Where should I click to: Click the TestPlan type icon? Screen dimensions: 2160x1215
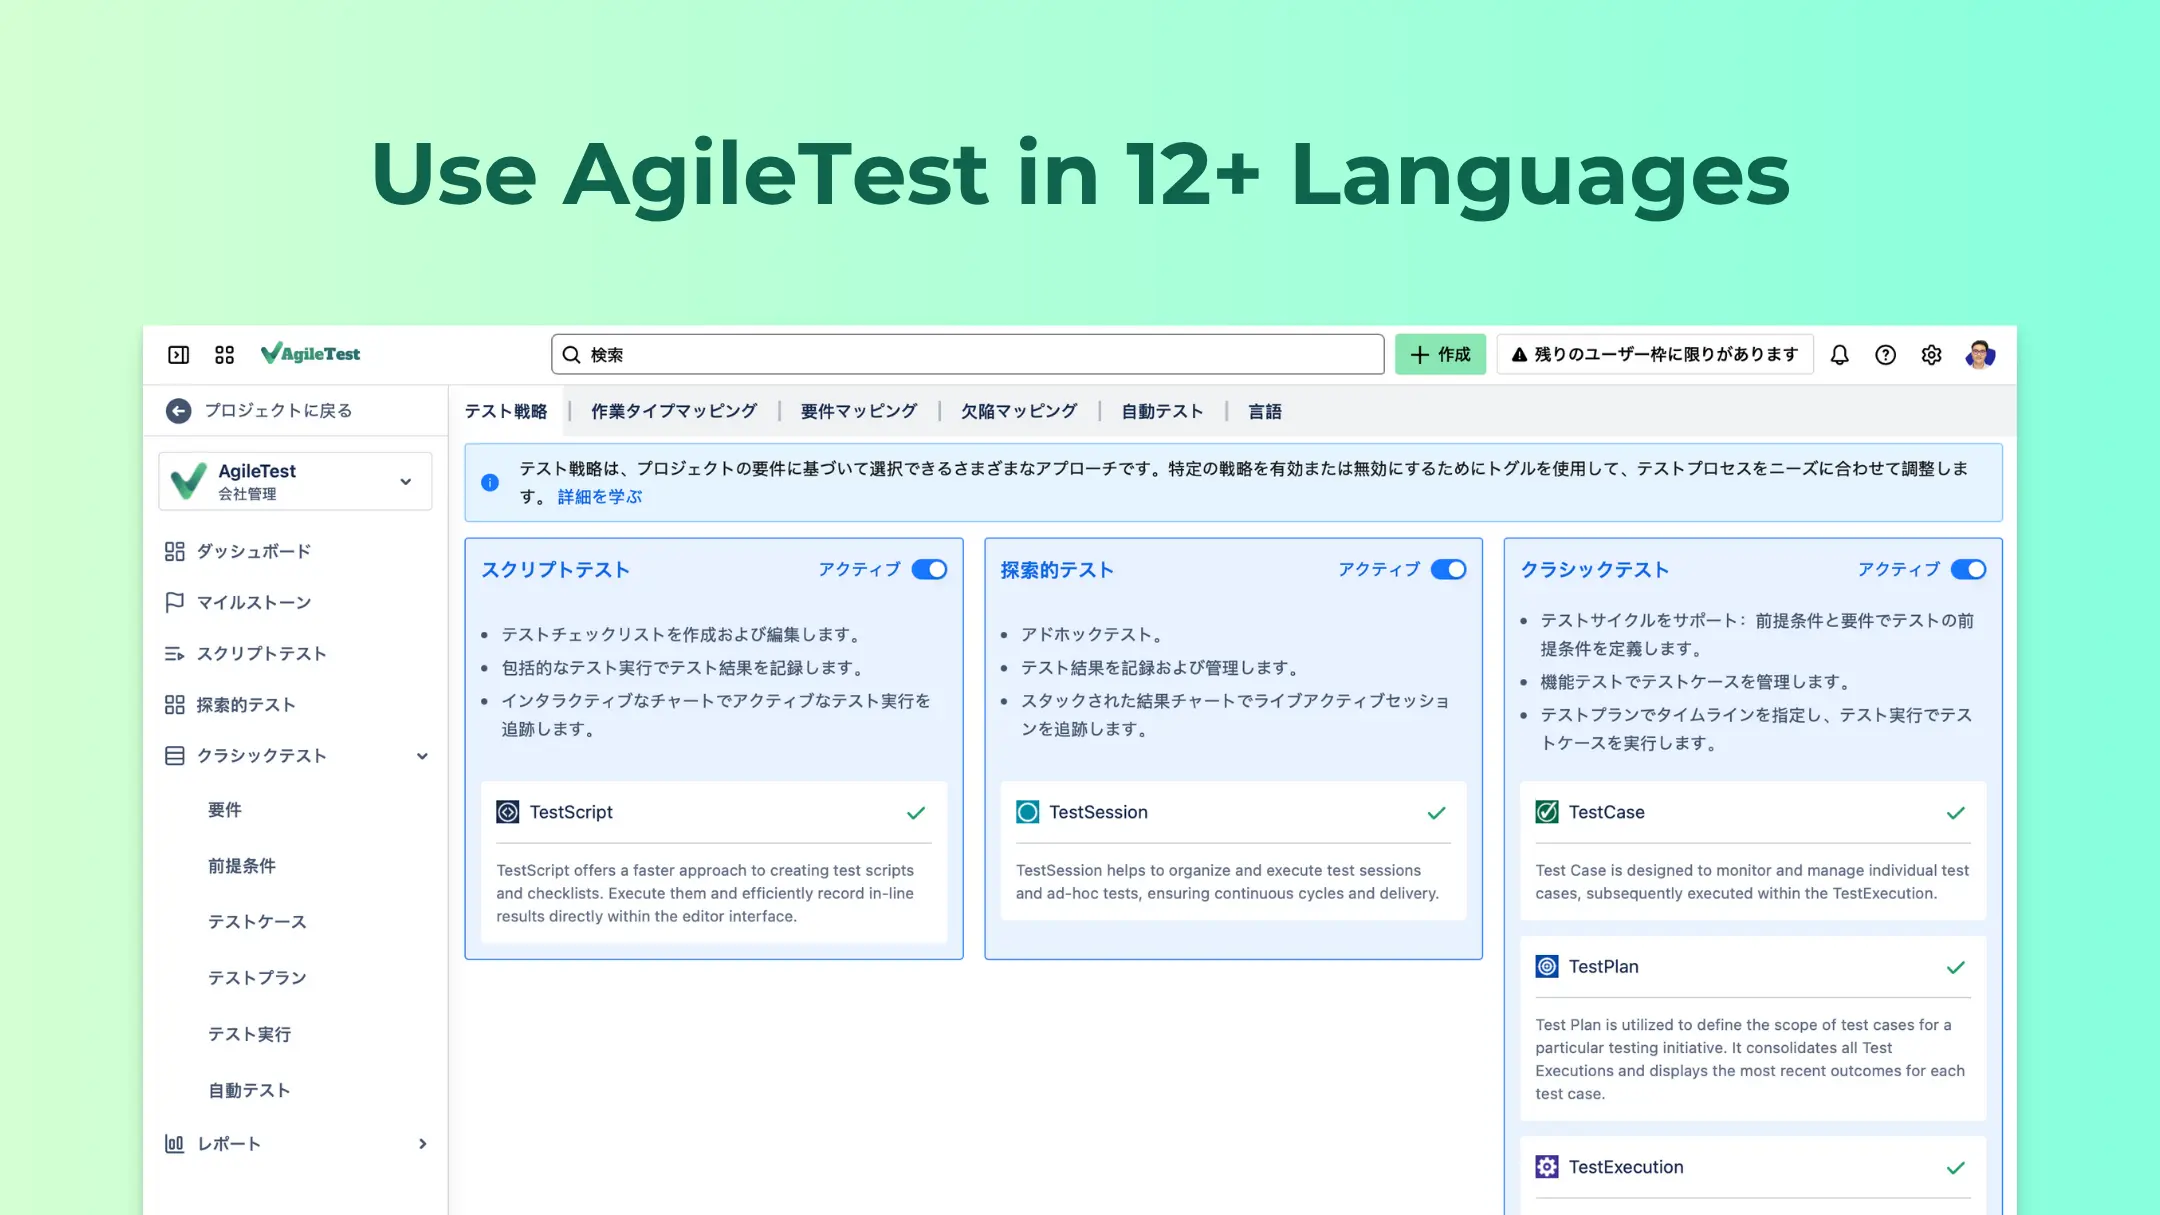pos(1547,967)
